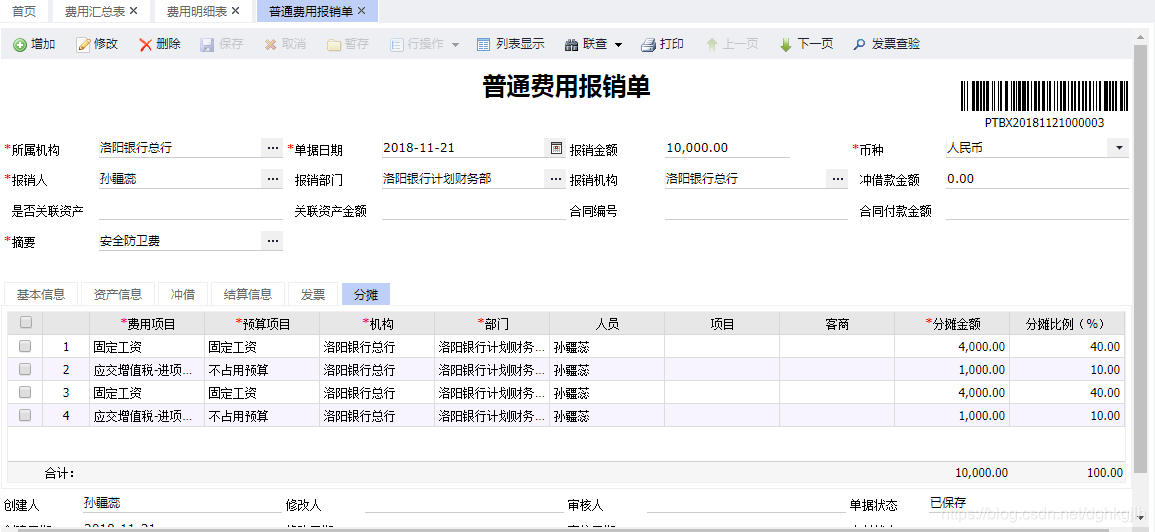The height and width of the screenshot is (532, 1155).
Task: Click the 客商 column header
Action: click(838, 323)
